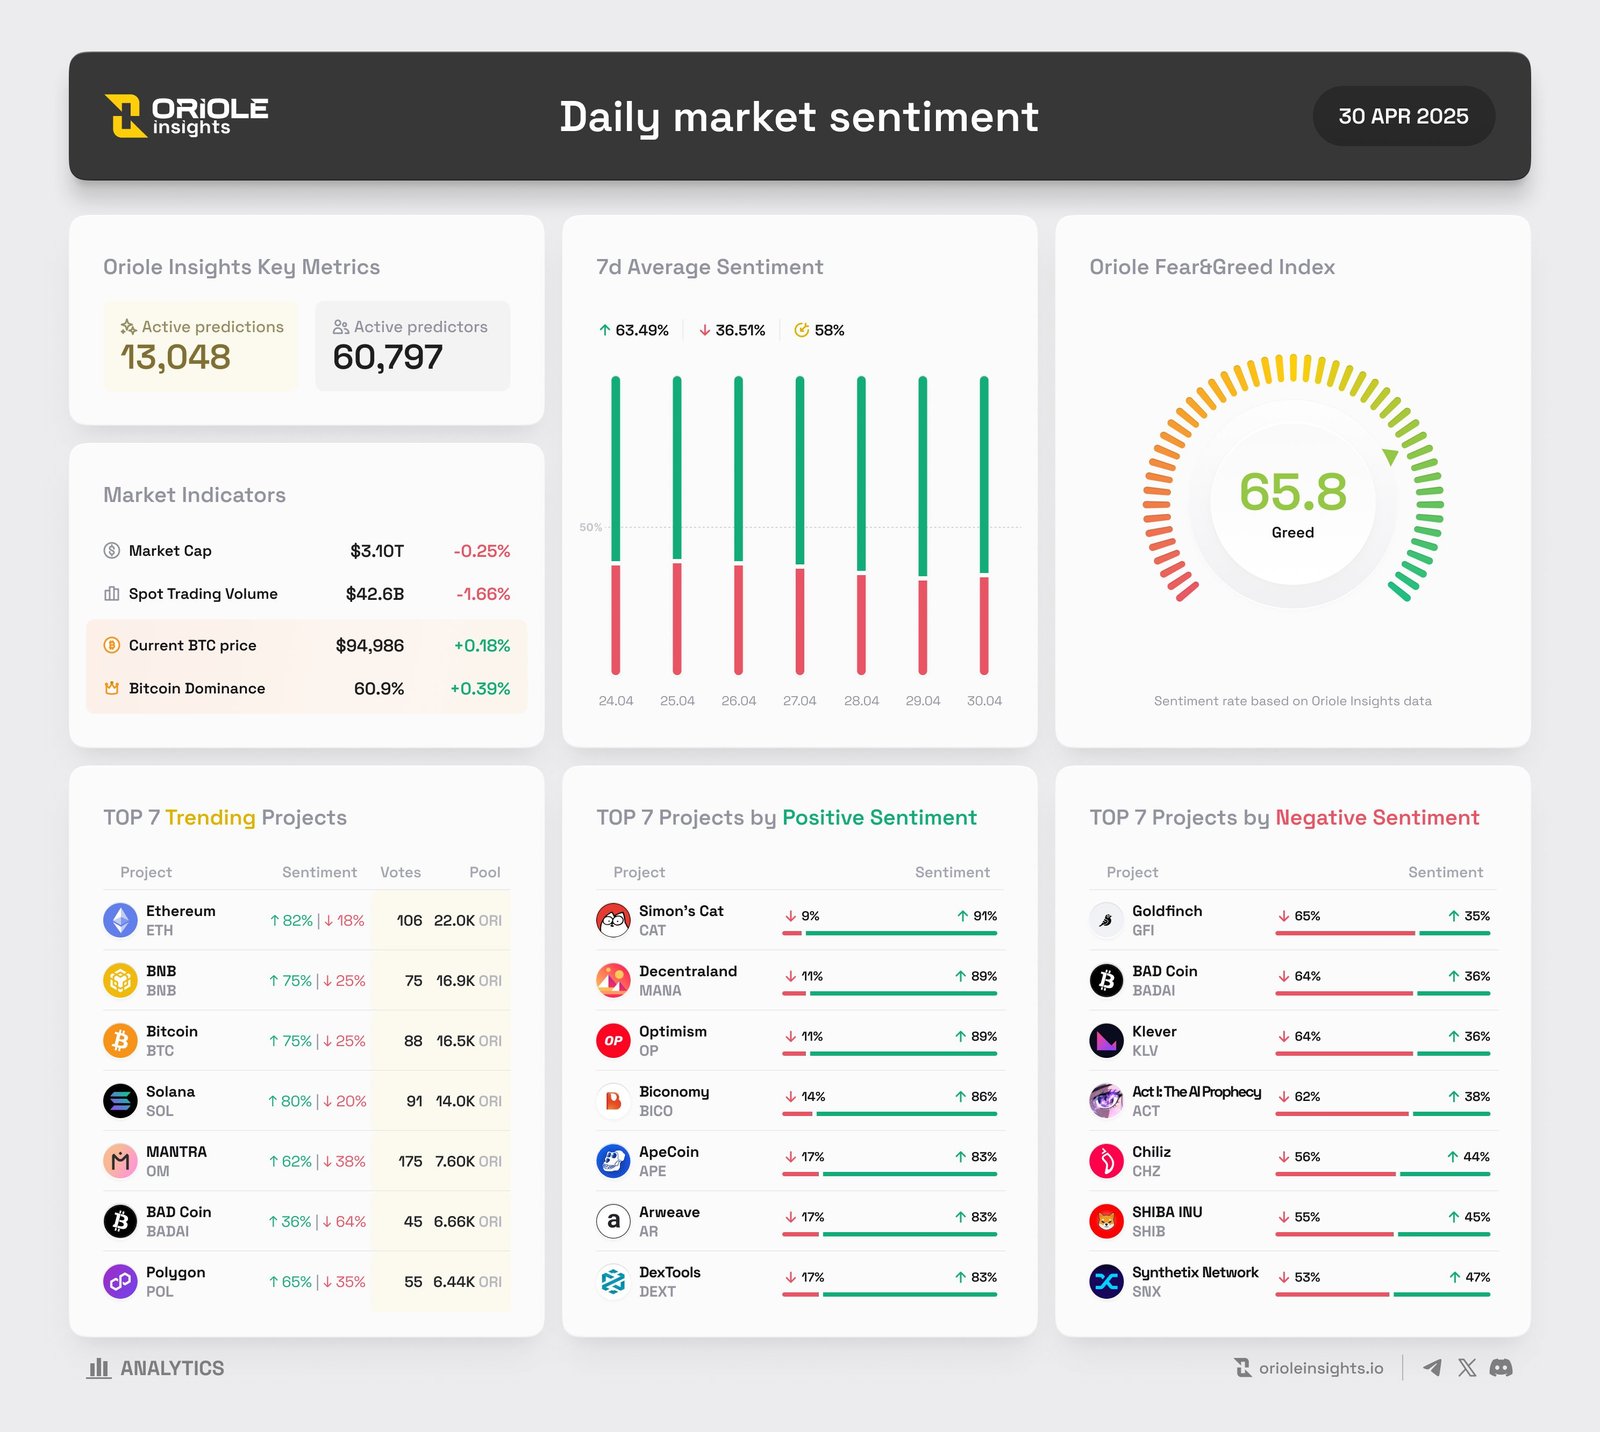Screen dimensions: 1600x1432
Task: Open the Discord icon in the footer
Action: click(1502, 1368)
